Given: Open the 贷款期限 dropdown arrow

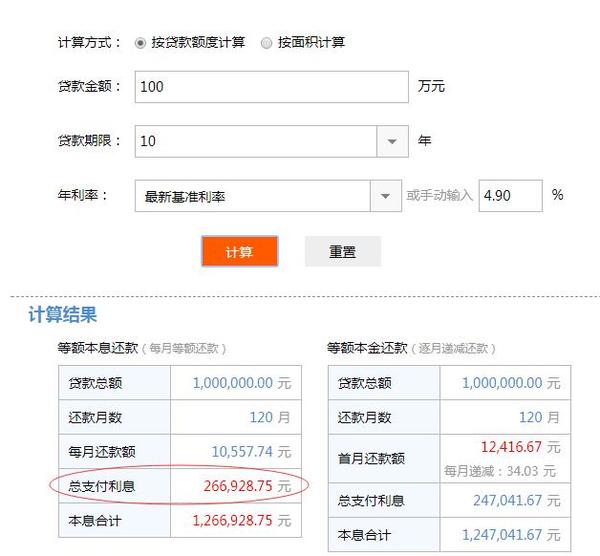Looking at the screenshot, I should coord(392,141).
